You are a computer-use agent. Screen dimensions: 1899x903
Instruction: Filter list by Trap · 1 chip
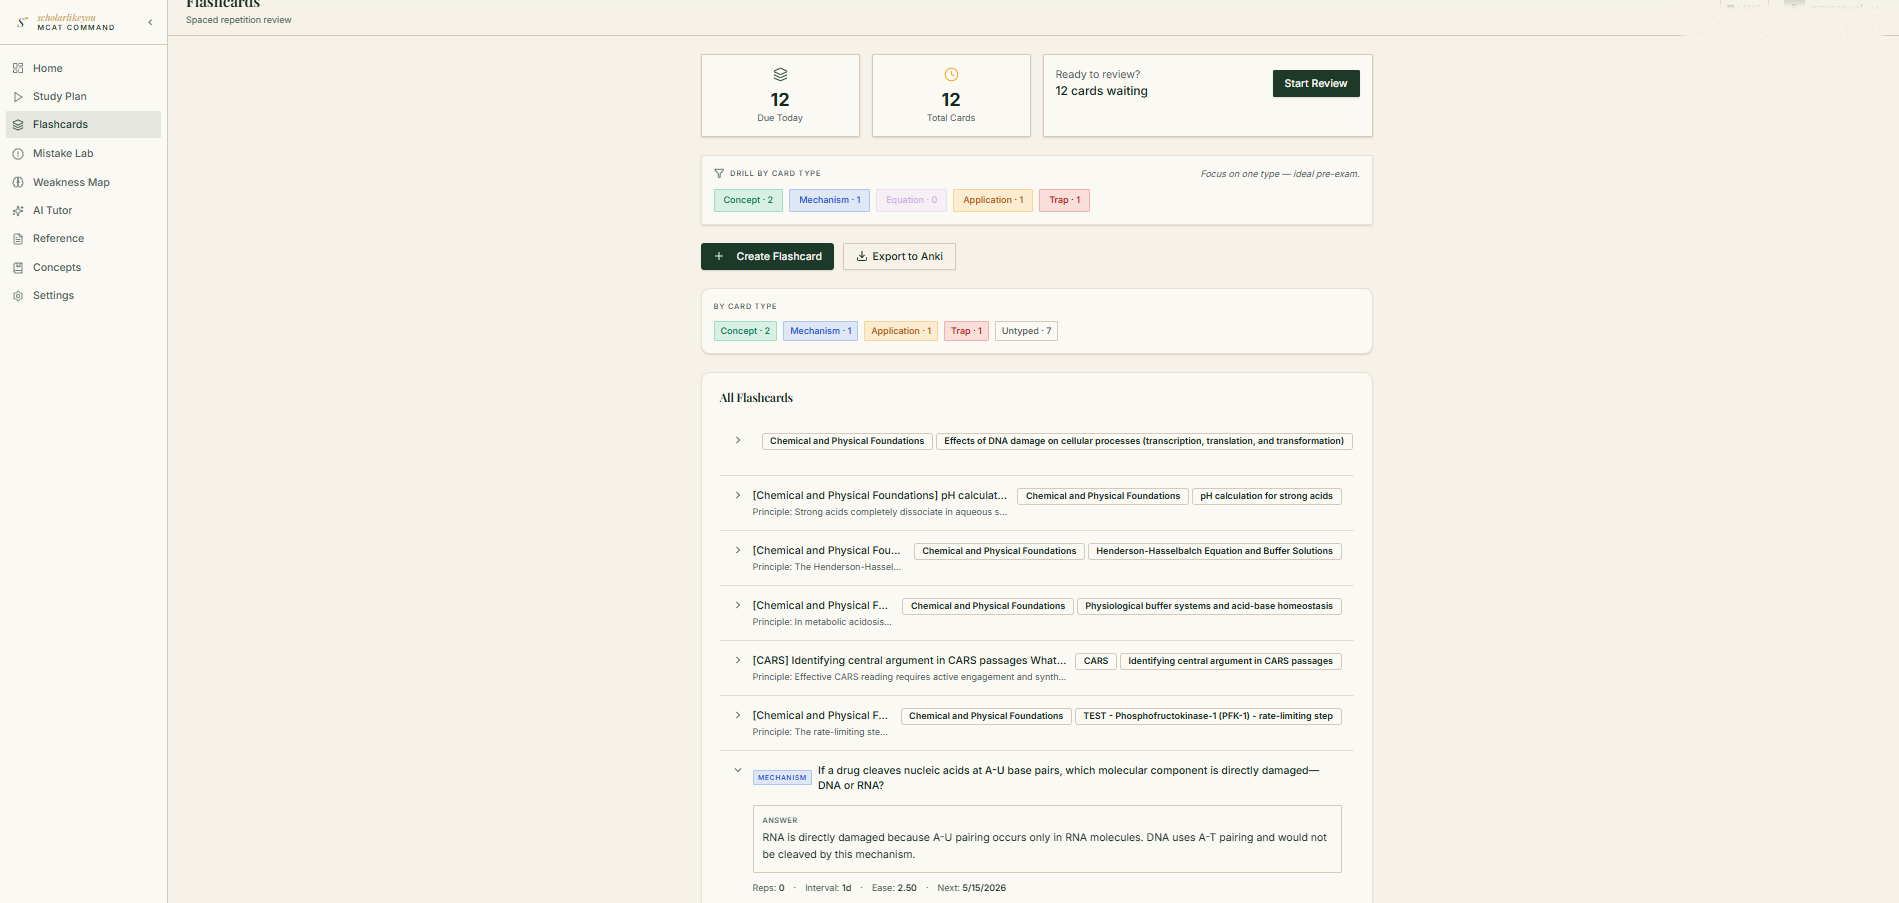pos(966,331)
